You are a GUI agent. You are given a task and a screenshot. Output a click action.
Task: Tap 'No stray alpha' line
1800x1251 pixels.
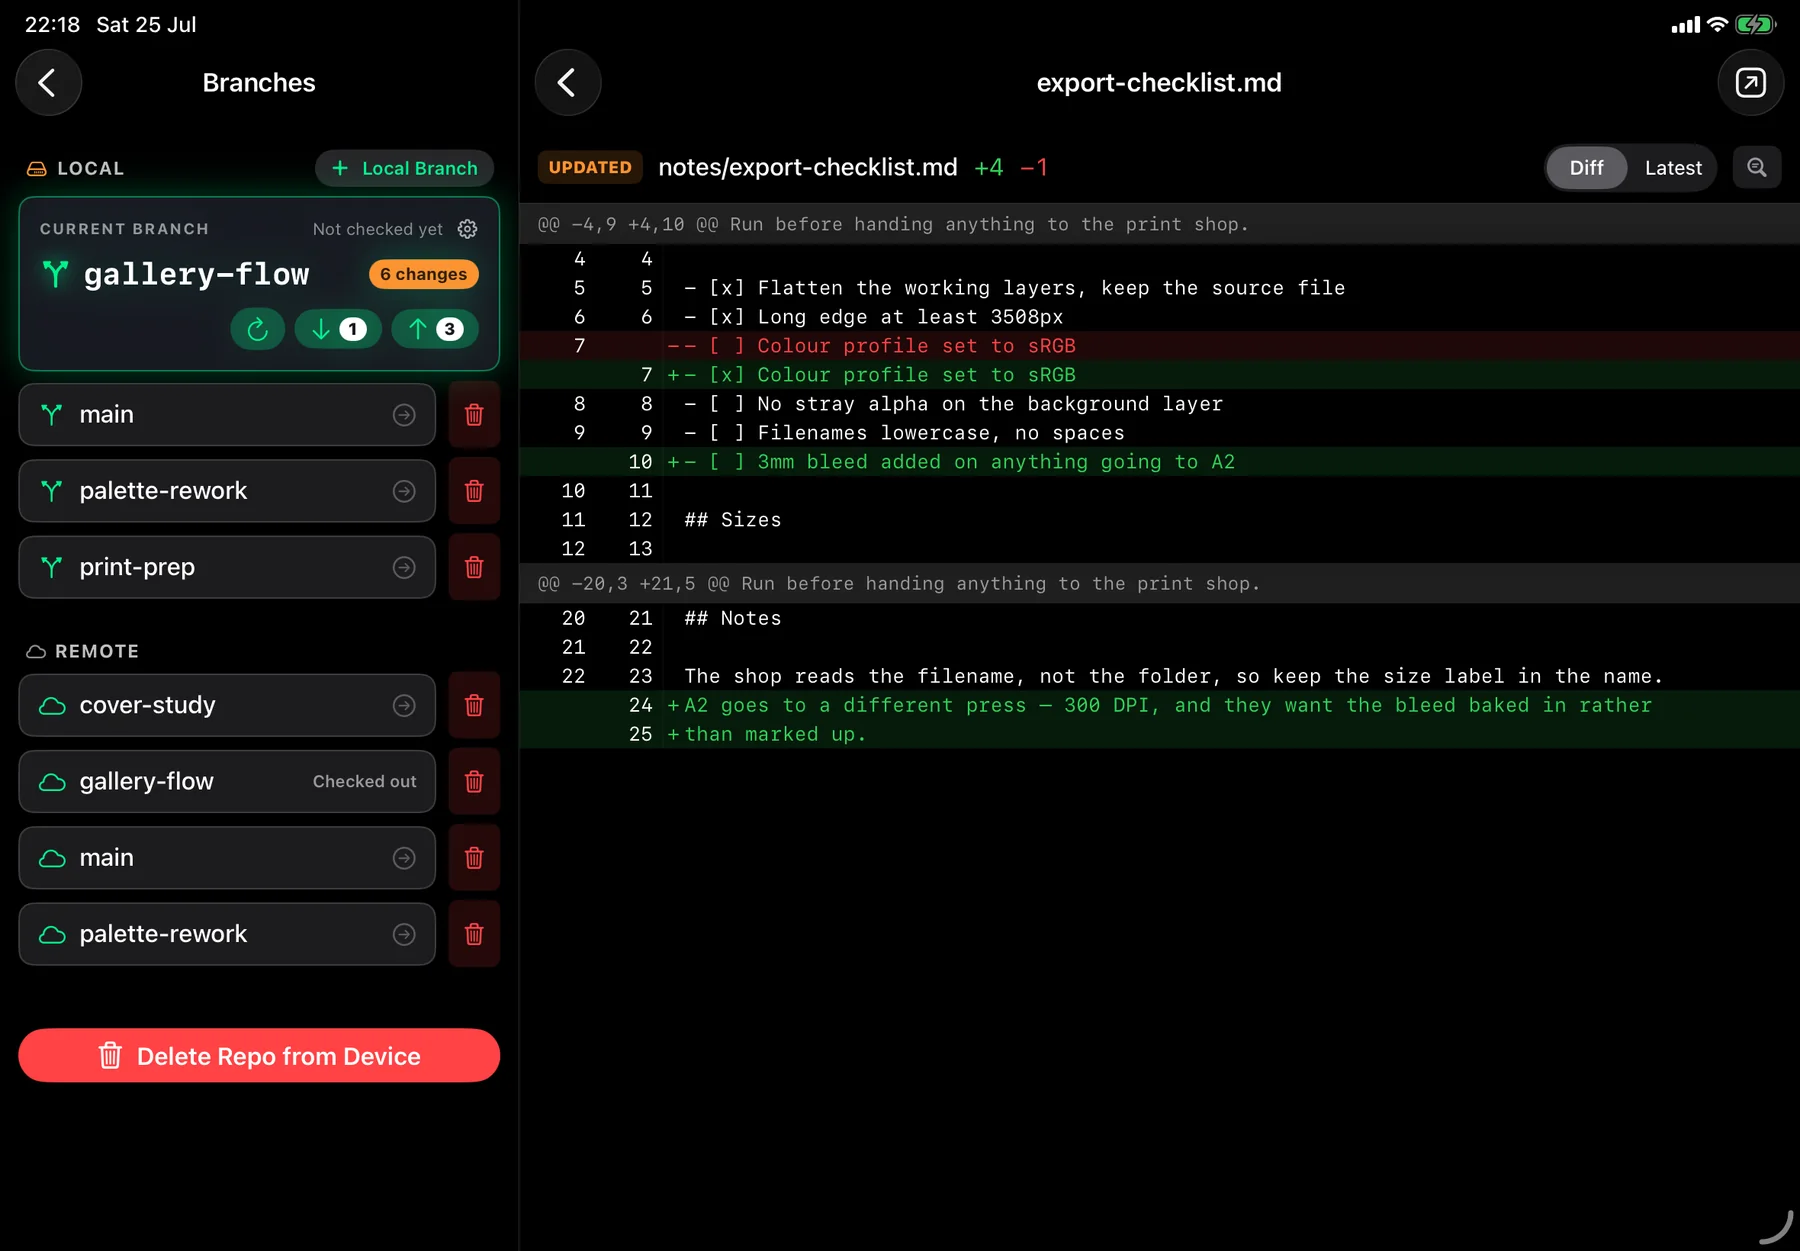click(1160, 404)
